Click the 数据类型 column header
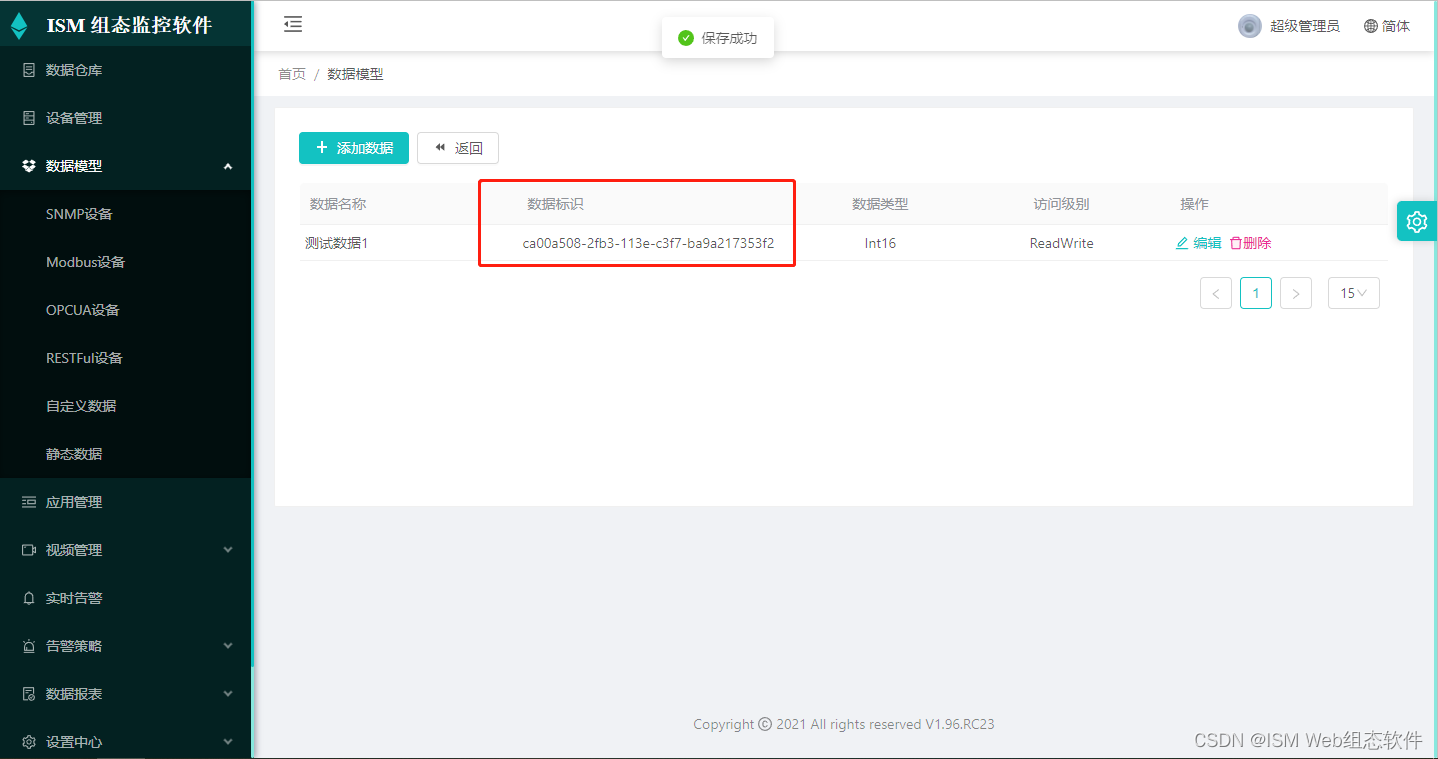Screen dimensions: 1438x759 [x=880, y=204]
